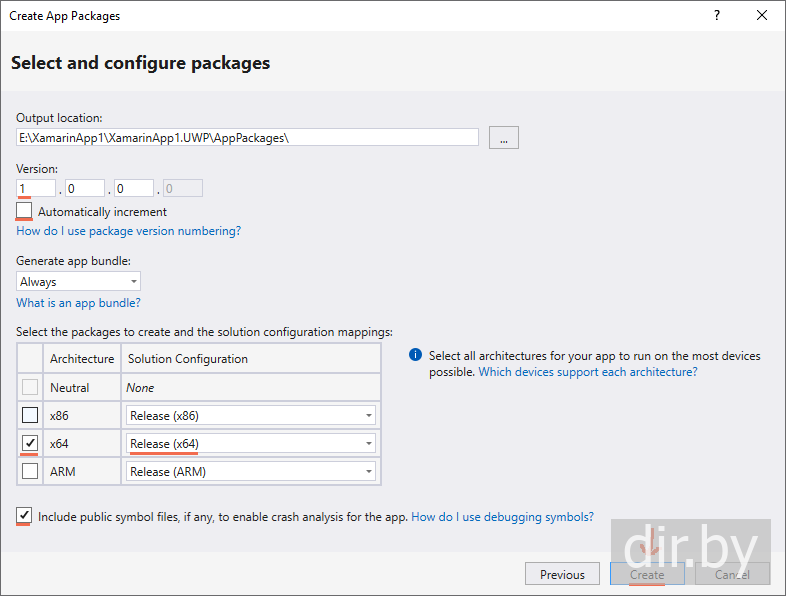
Task: Click the blue information icon
Action: 415,355
